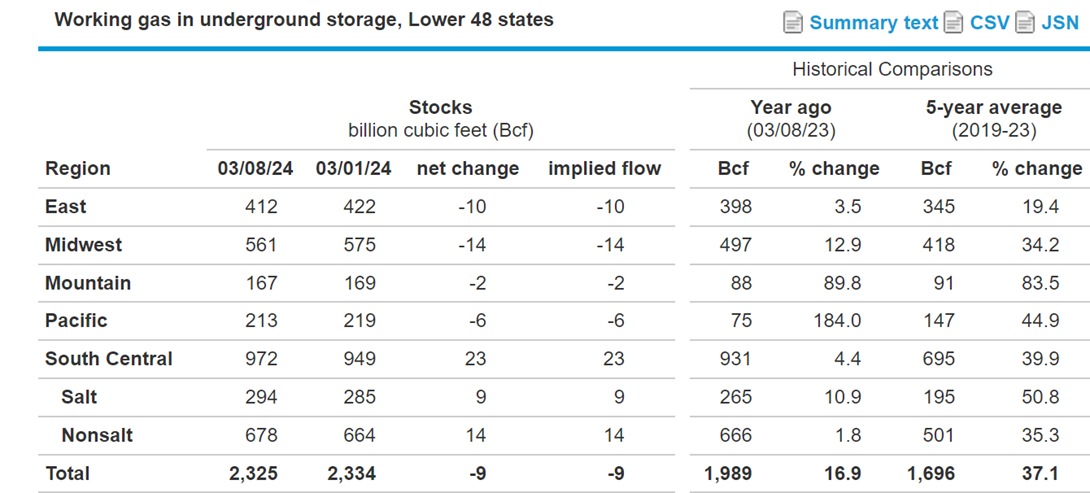
Task: Click the document icon before CSV
Action: [953, 23]
